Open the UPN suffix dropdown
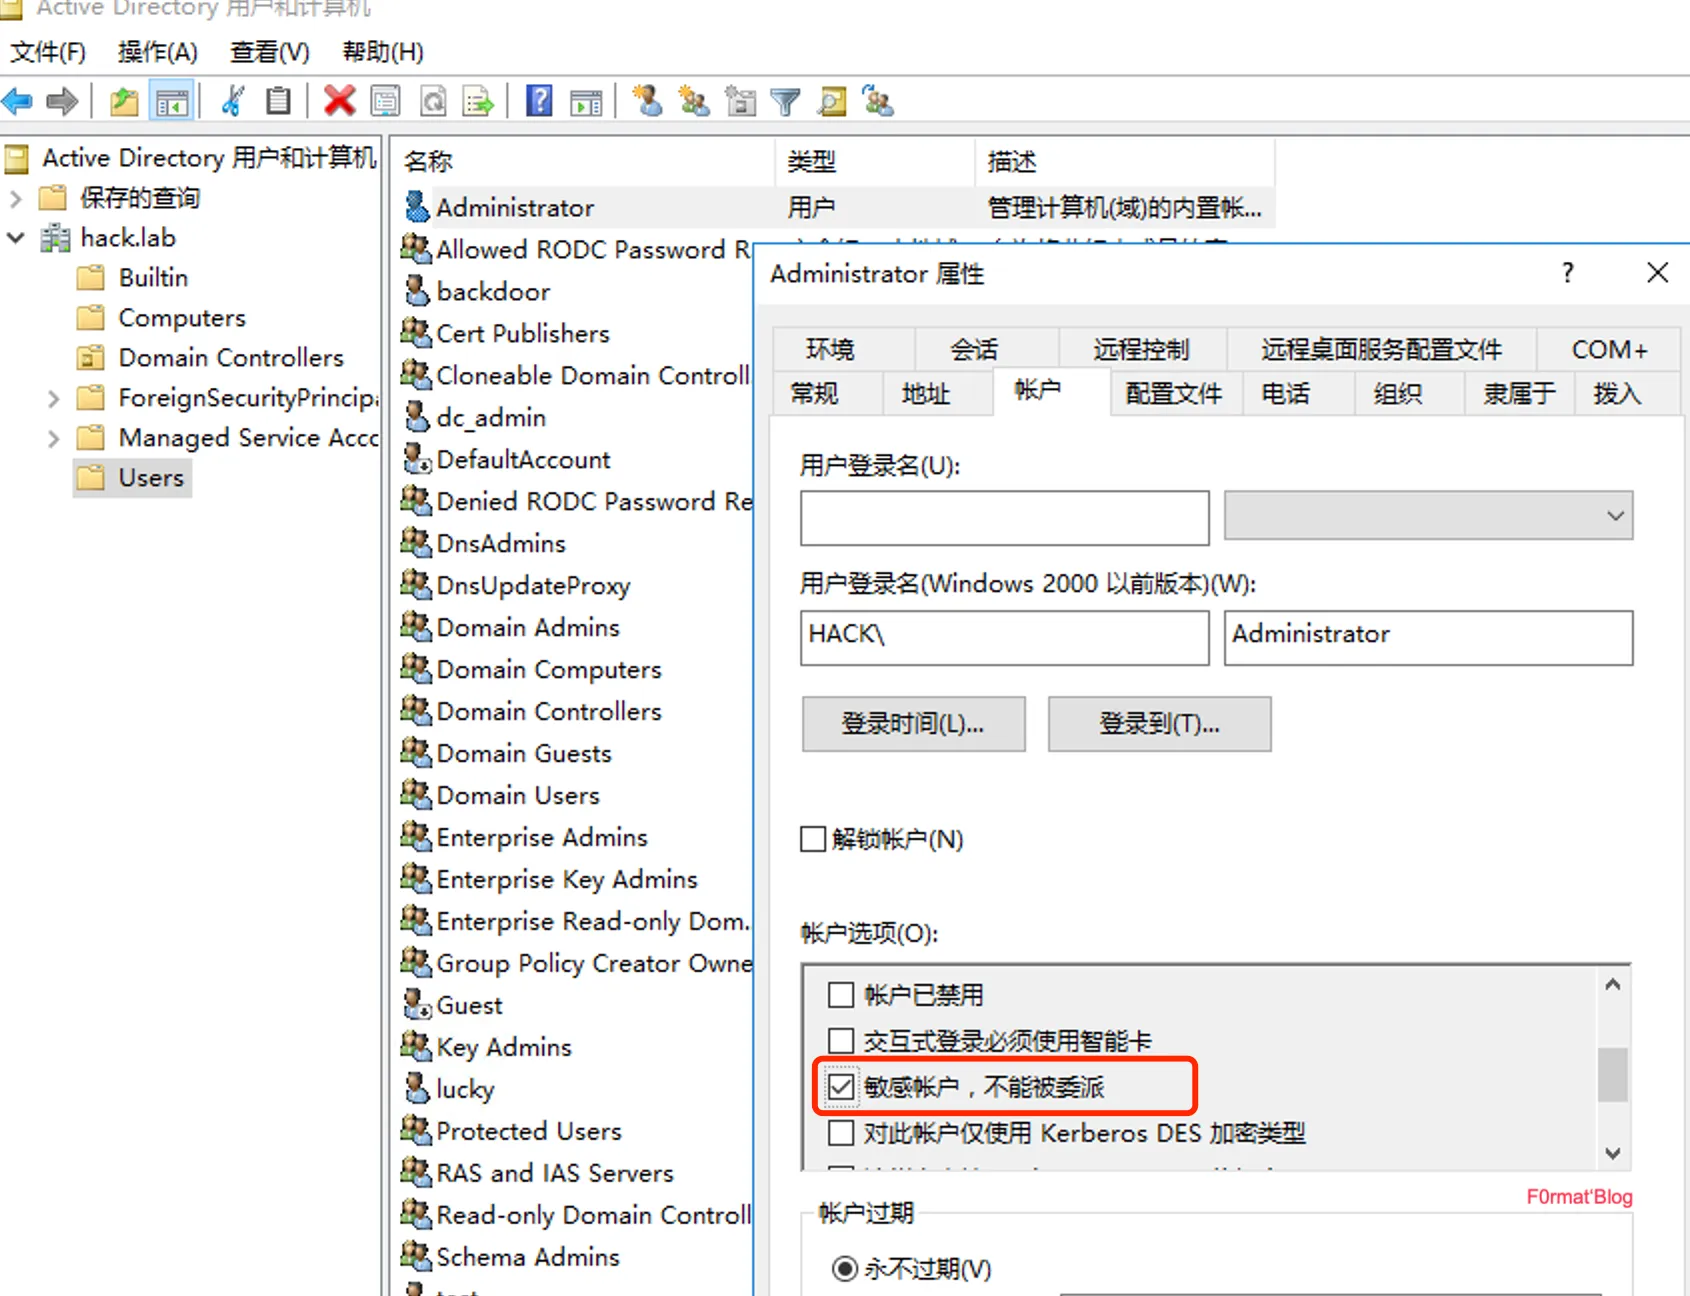Viewport: 1690px width, 1296px height. click(x=1428, y=516)
